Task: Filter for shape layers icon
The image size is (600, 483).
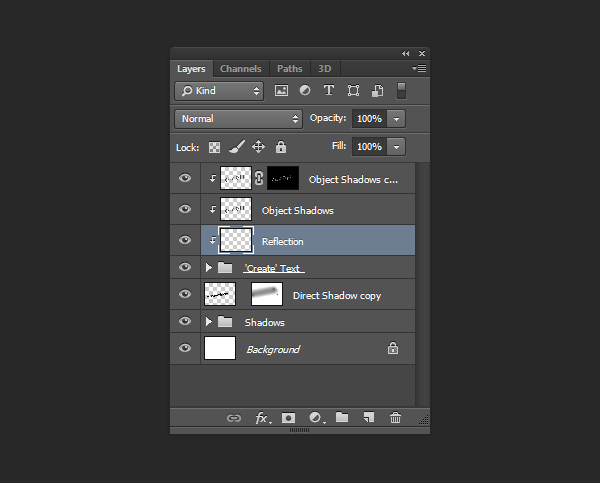Action: tap(353, 91)
